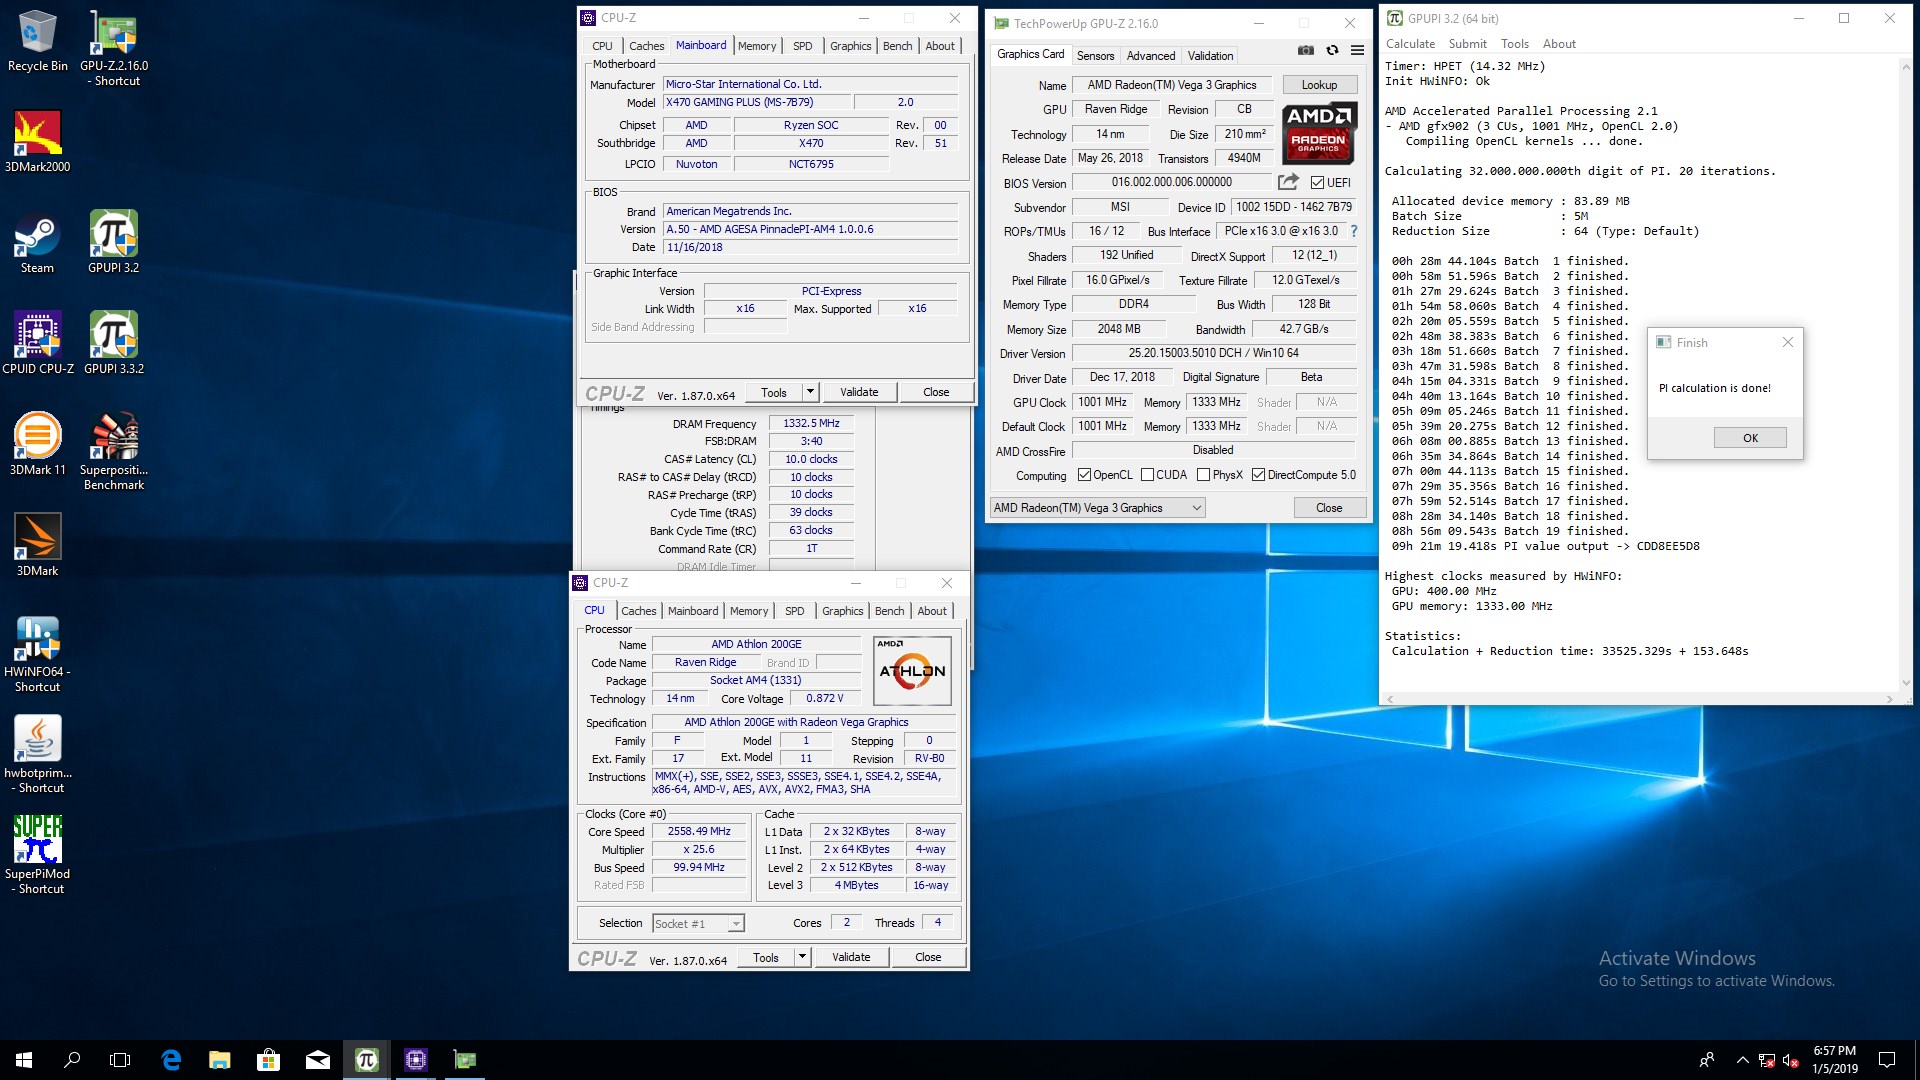The image size is (1920, 1080).
Task: Open Validation tab in GPU-Z
Action: tap(1210, 56)
